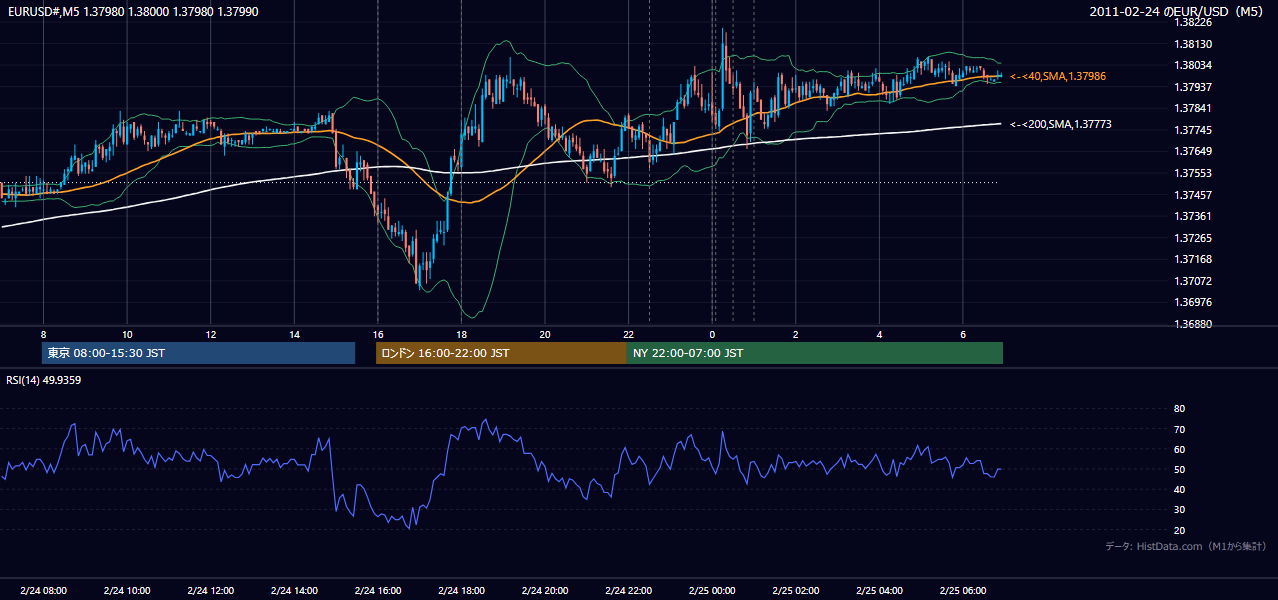Click the 2/24 22:00 time axis label
The width and height of the screenshot is (1278, 600).
(628, 590)
